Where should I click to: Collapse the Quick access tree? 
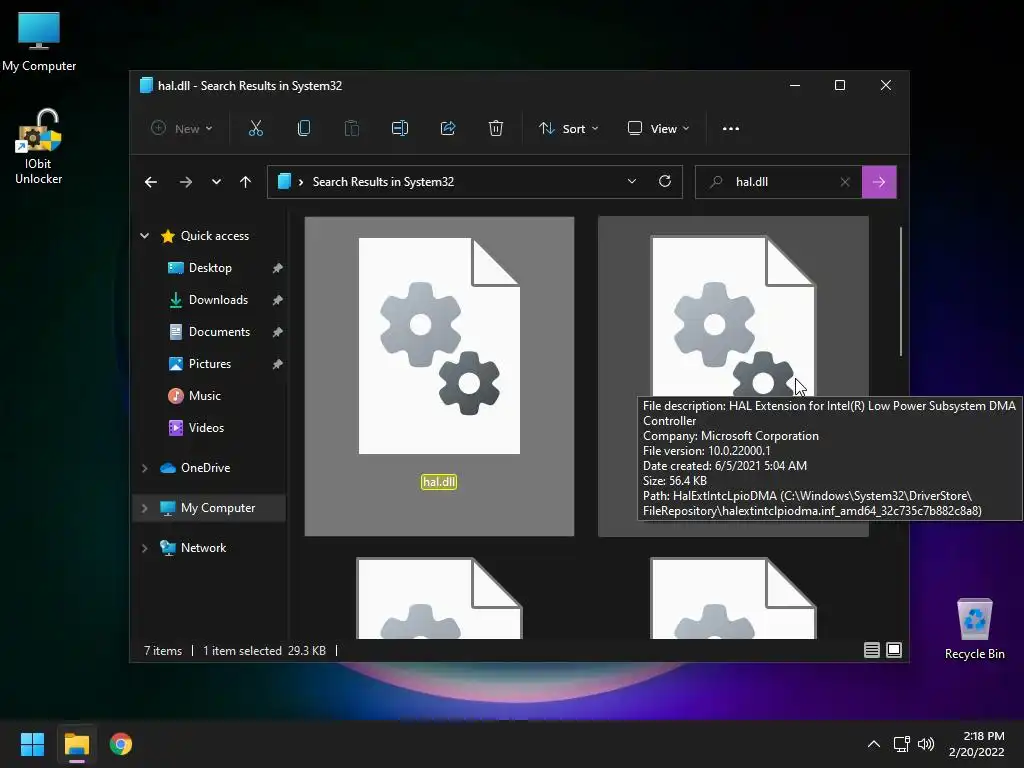(144, 236)
